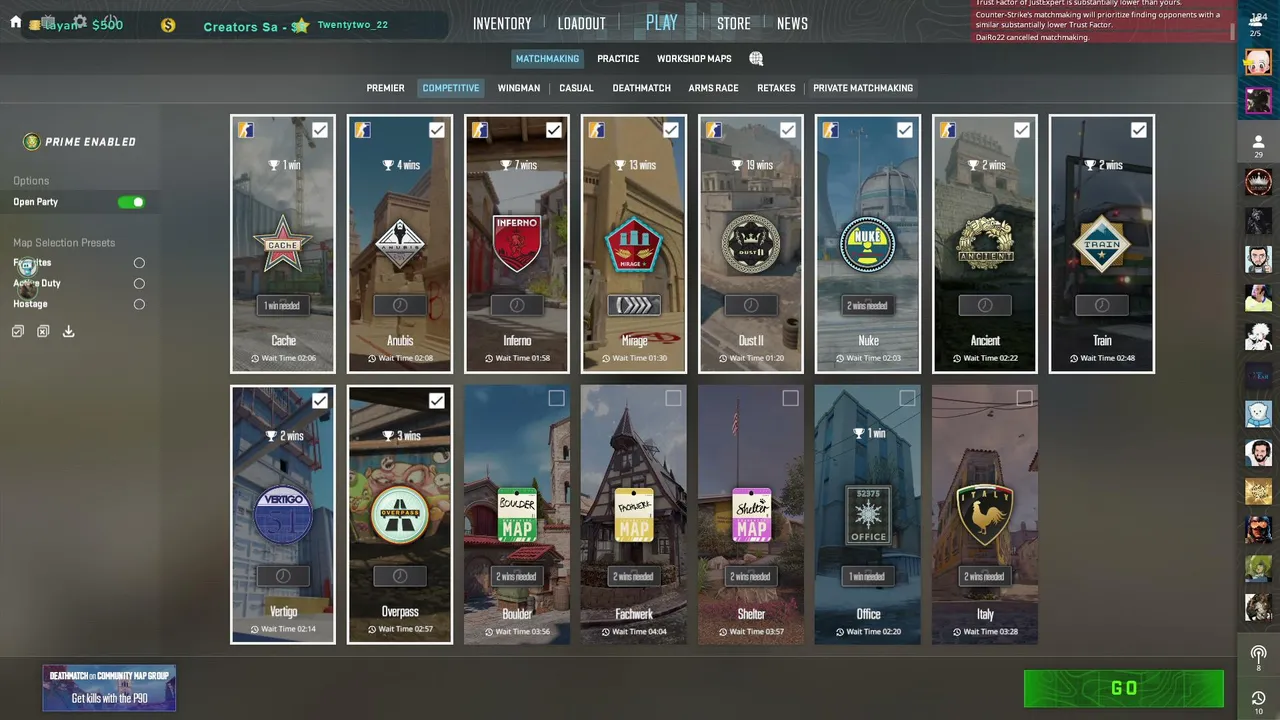Select the Favorites map preset radio button
The height and width of the screenshot is (720, 1280).
click(139, 263)
